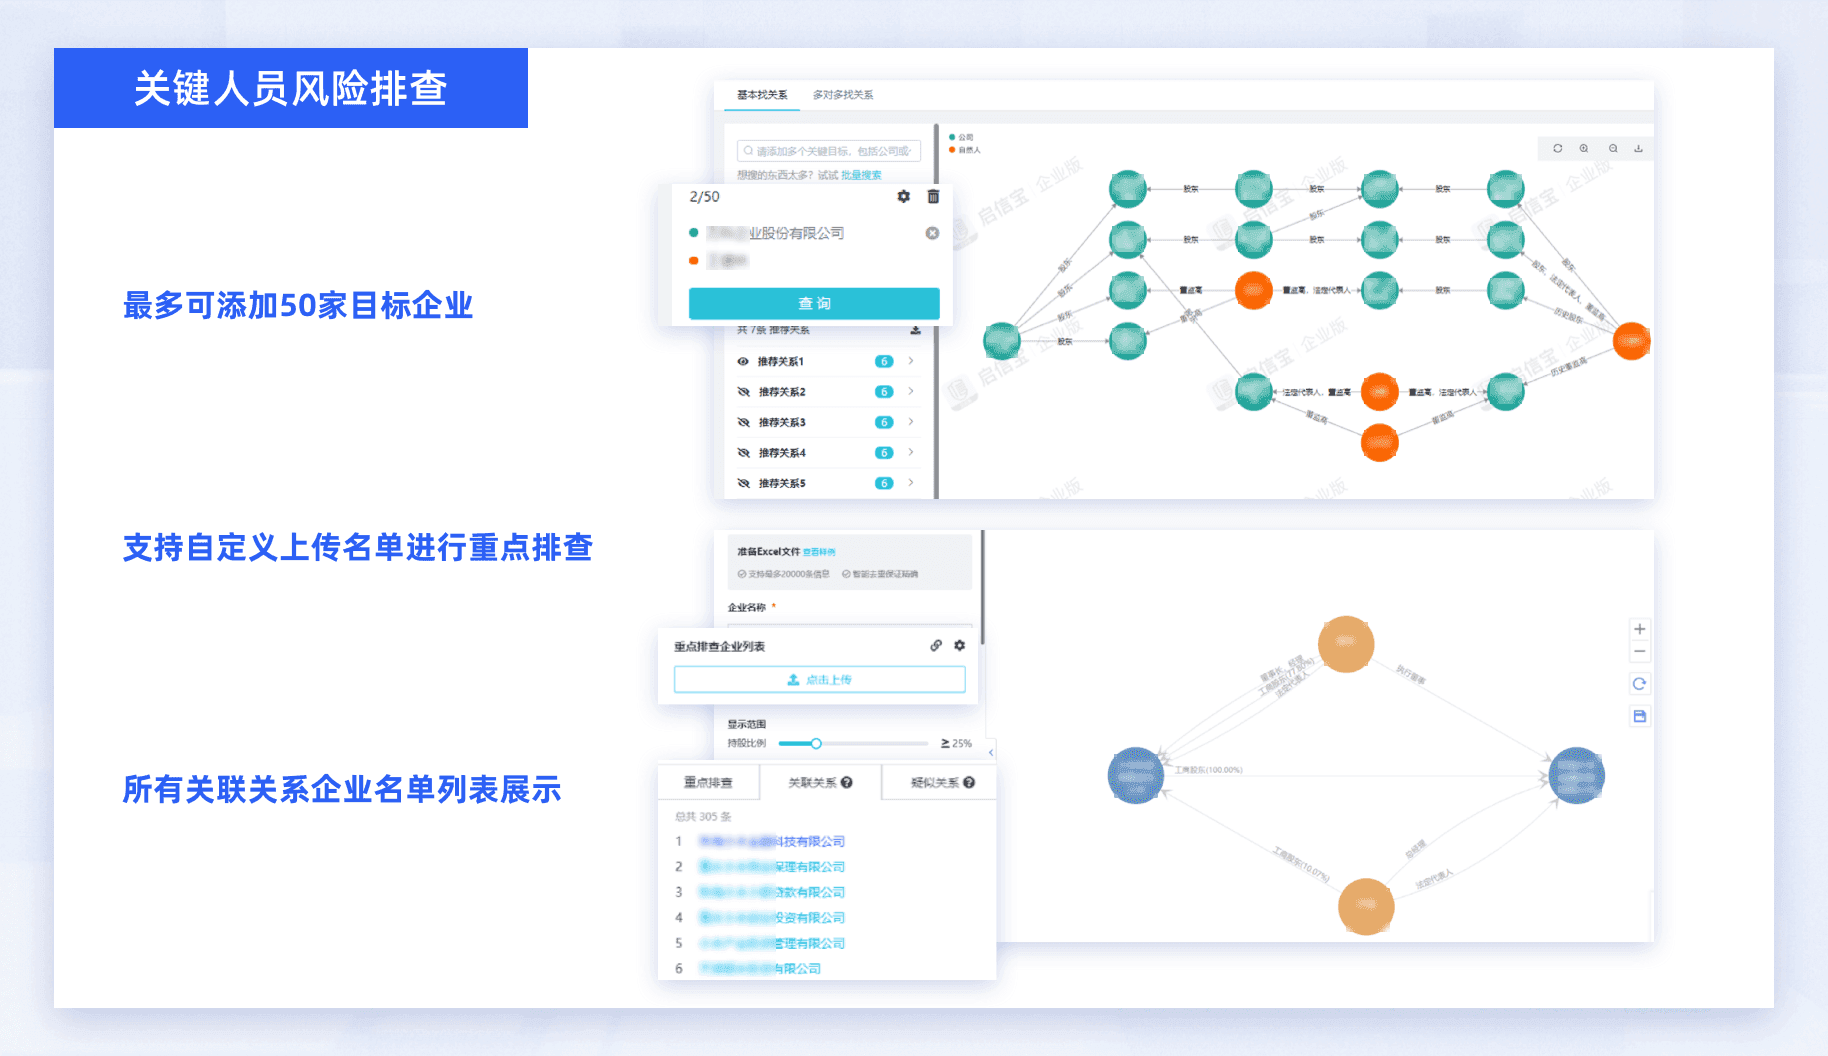Click 持股比例 slider track right portion
The width and height of the screenshot is (1828, 1056).
(x=875, y=743)
